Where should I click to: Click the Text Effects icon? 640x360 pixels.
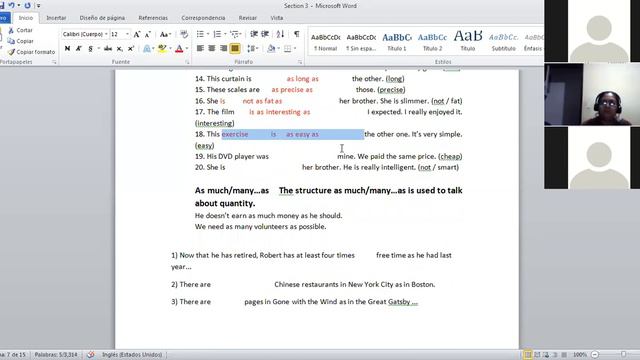[x=147, y=49]
